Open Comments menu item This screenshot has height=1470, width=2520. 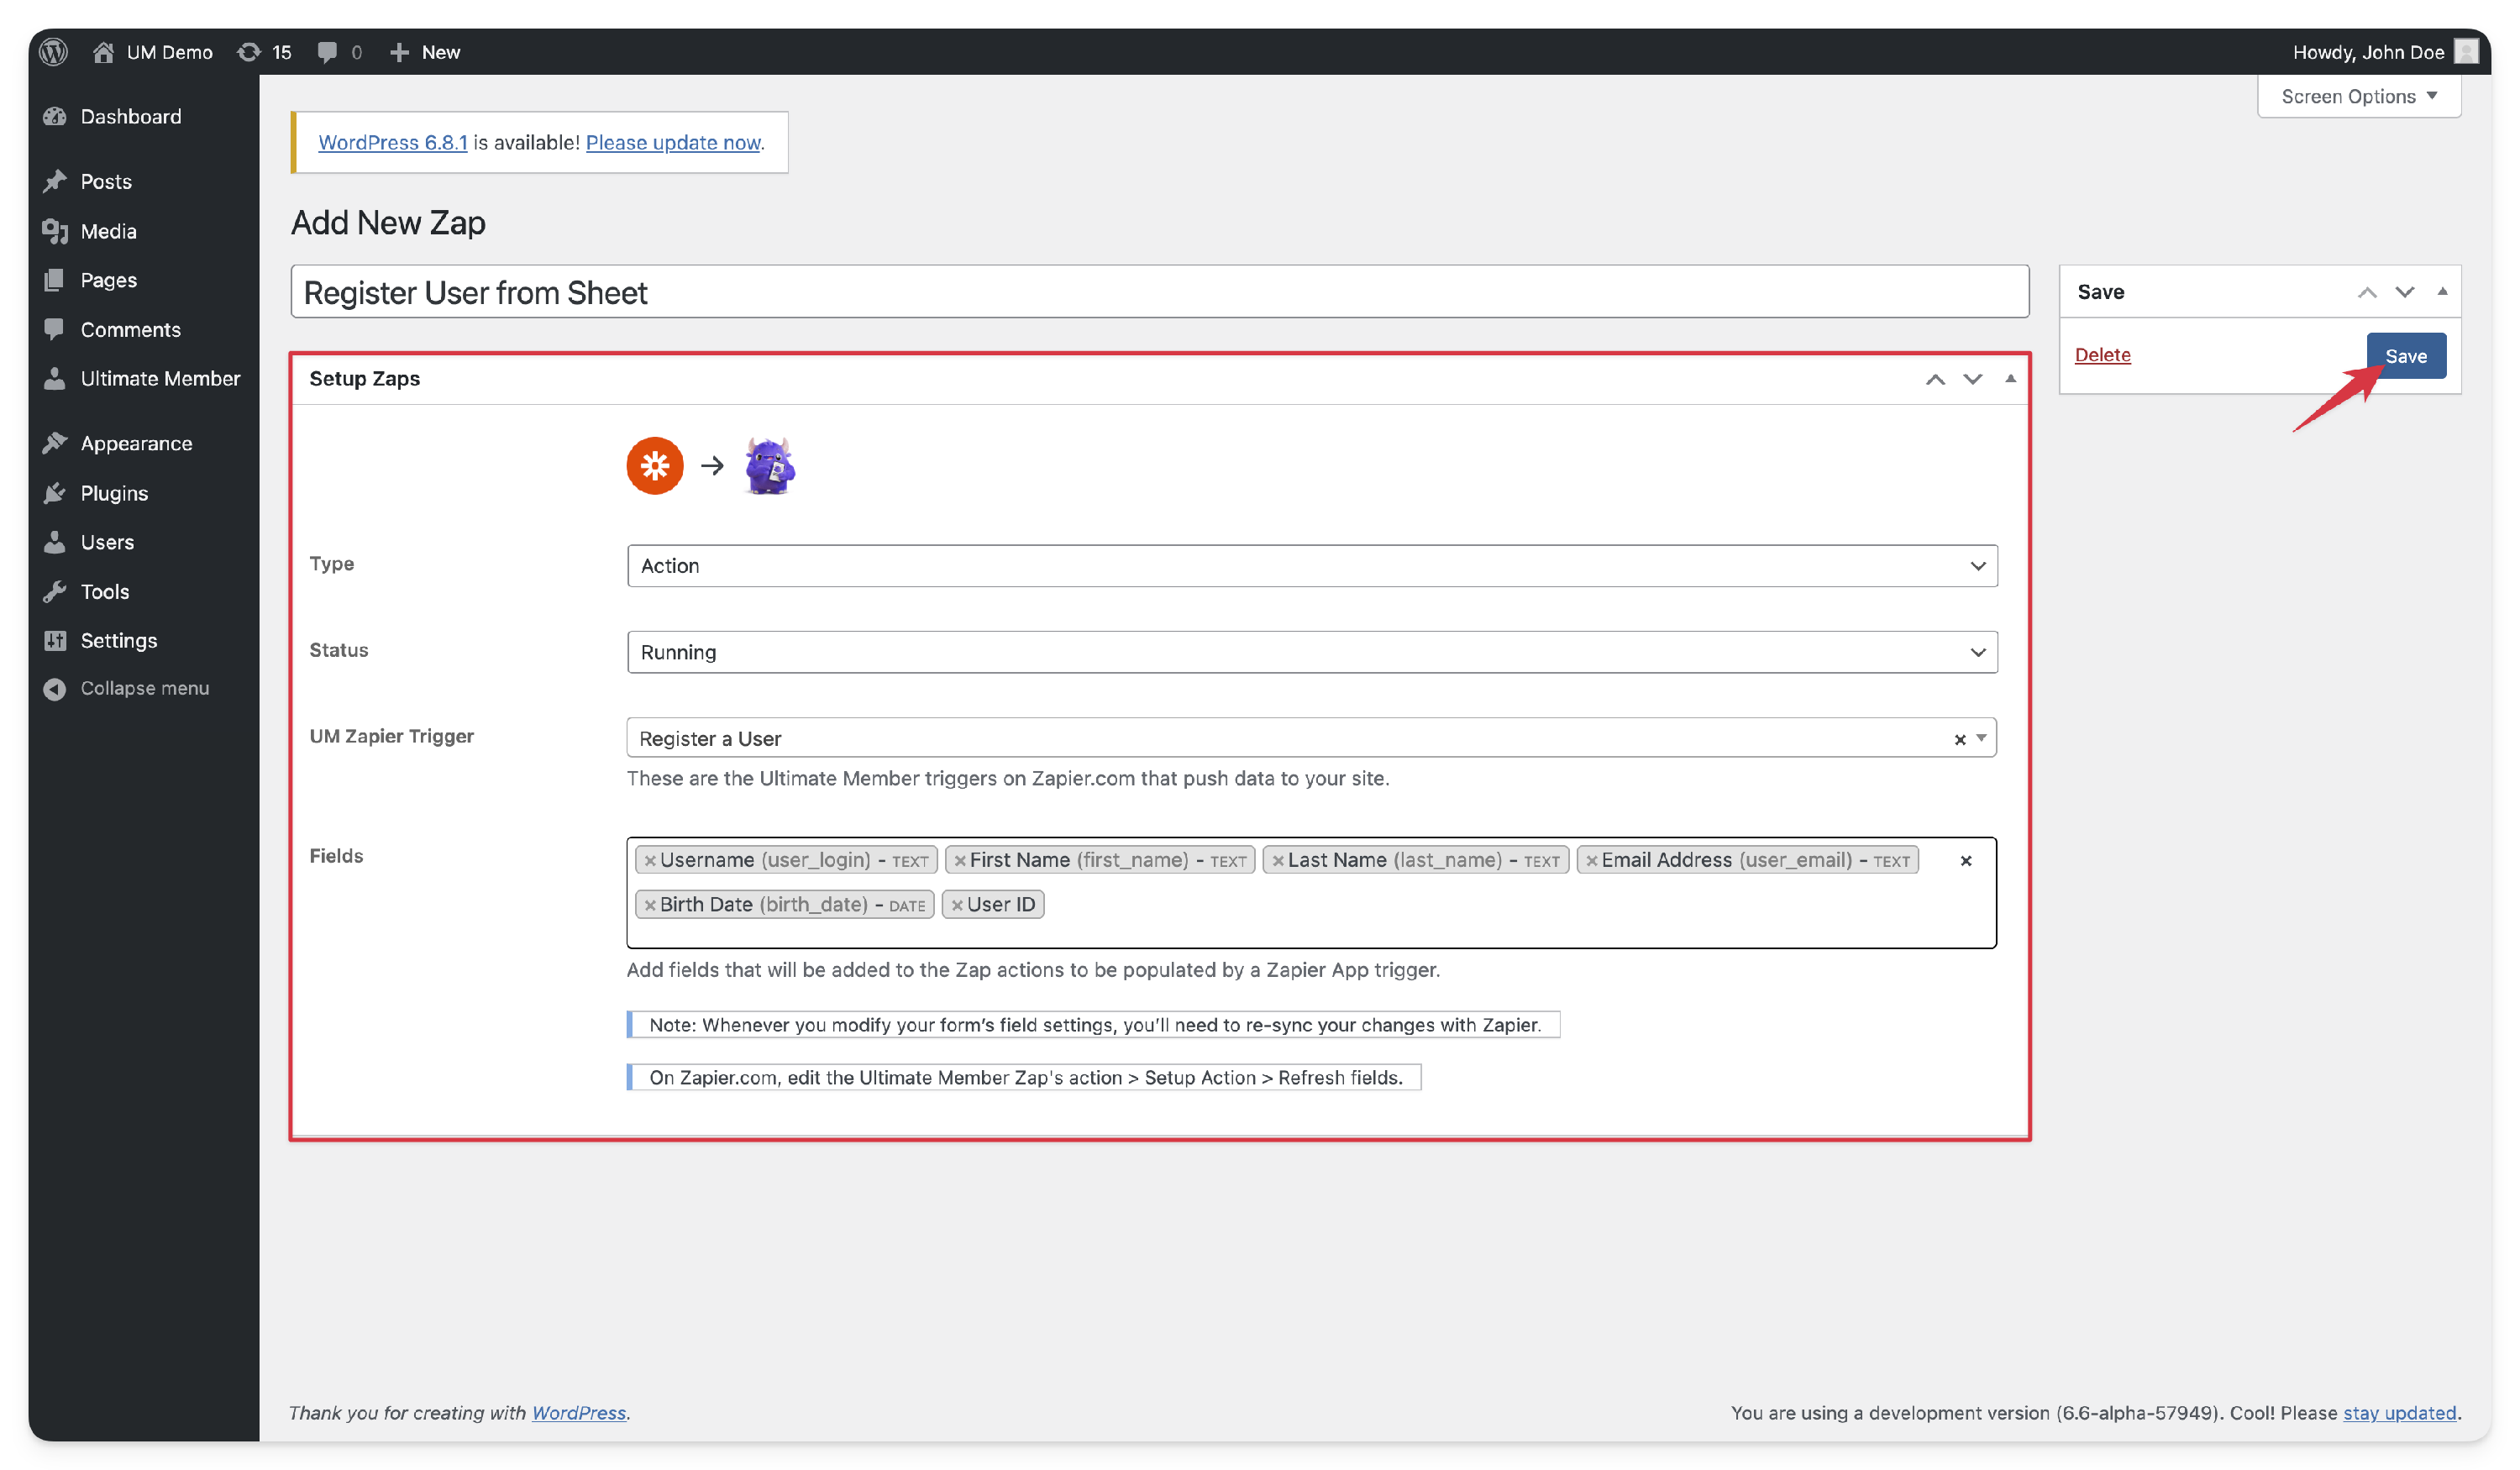[130, 329]
